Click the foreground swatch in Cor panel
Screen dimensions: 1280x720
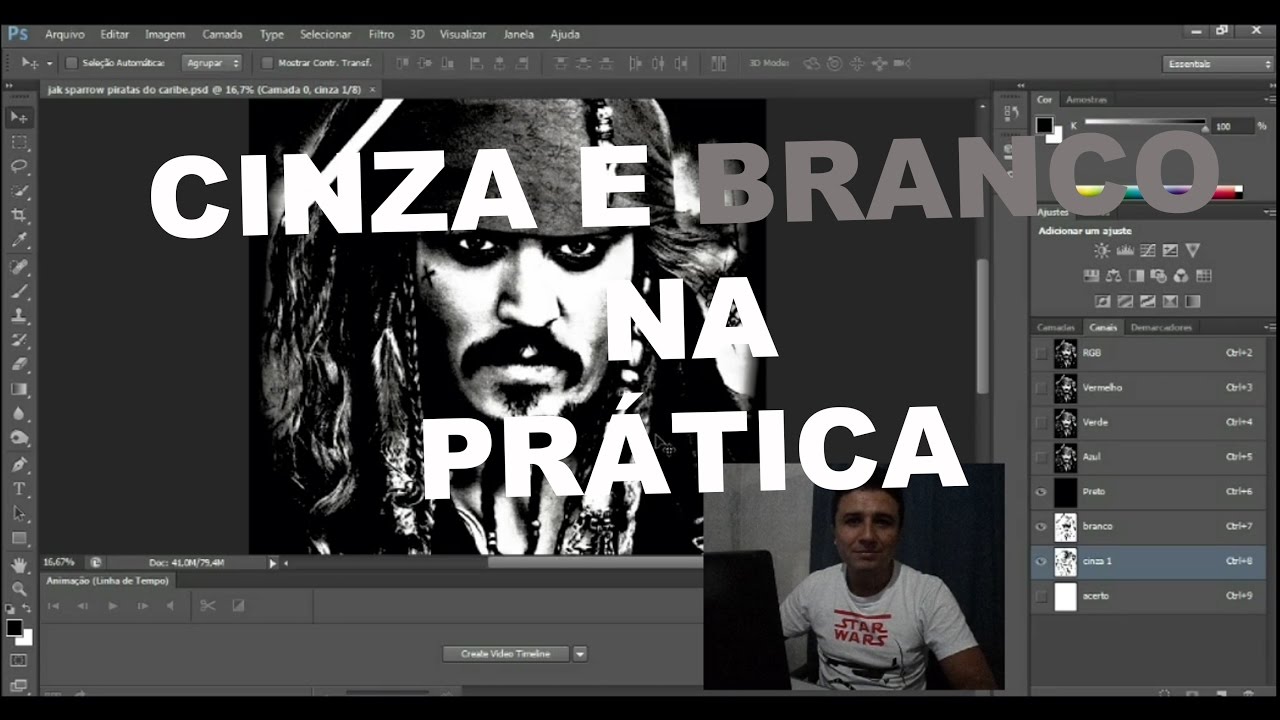coord(1044,125)
